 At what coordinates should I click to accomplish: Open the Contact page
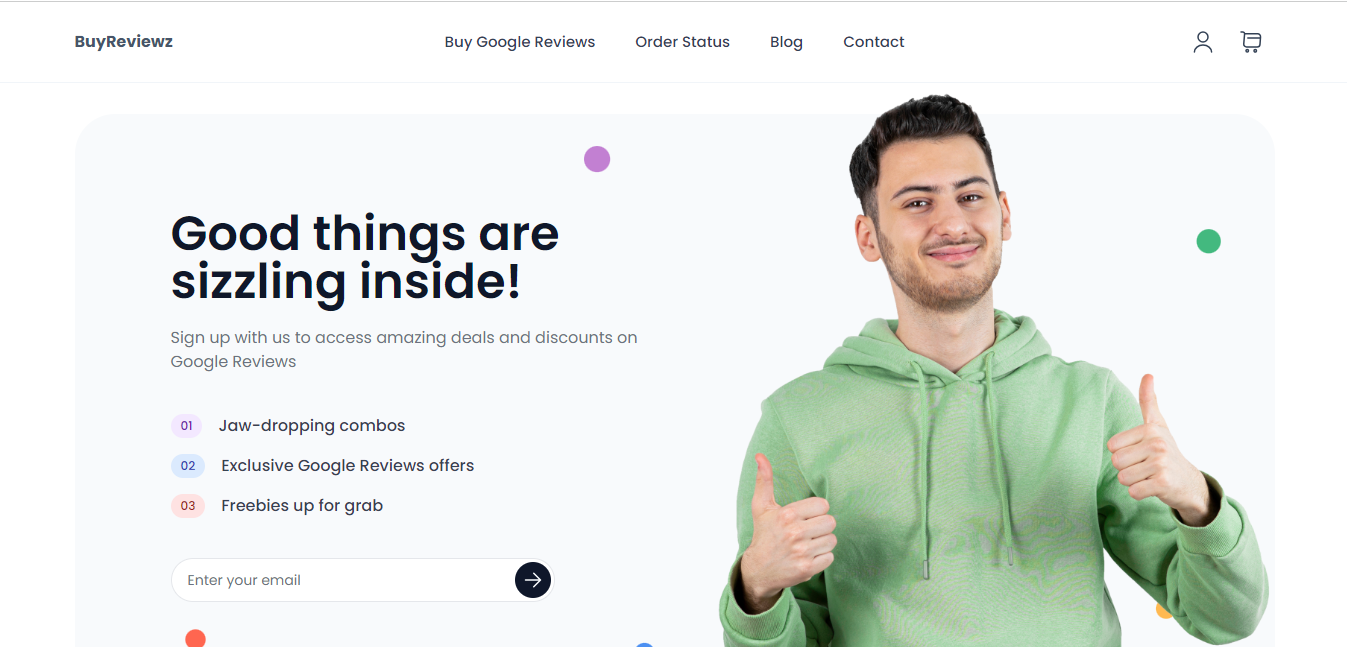pos(874,42)
